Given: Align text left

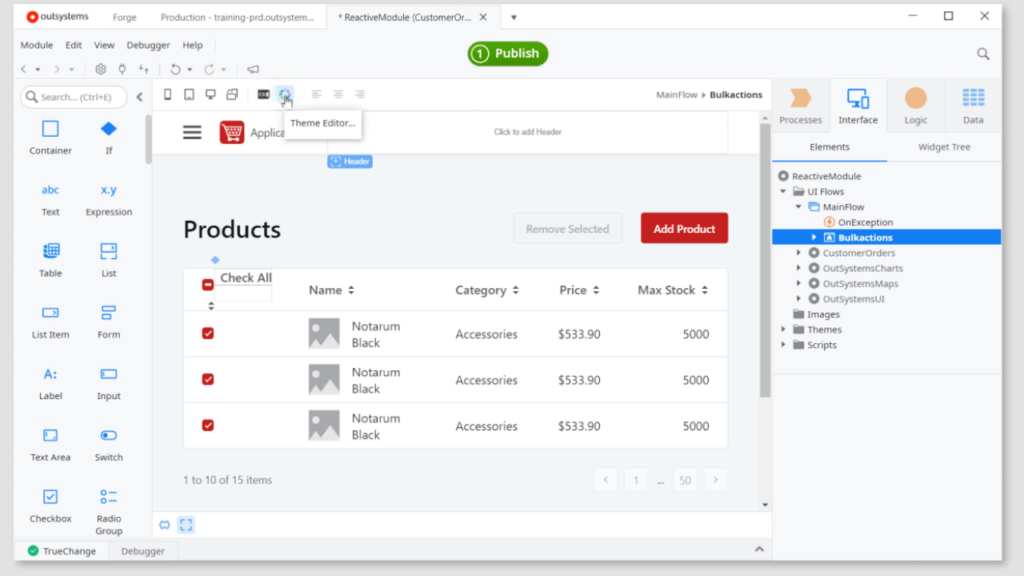Looking at the screenshot, I should click(x=317, y=95).
